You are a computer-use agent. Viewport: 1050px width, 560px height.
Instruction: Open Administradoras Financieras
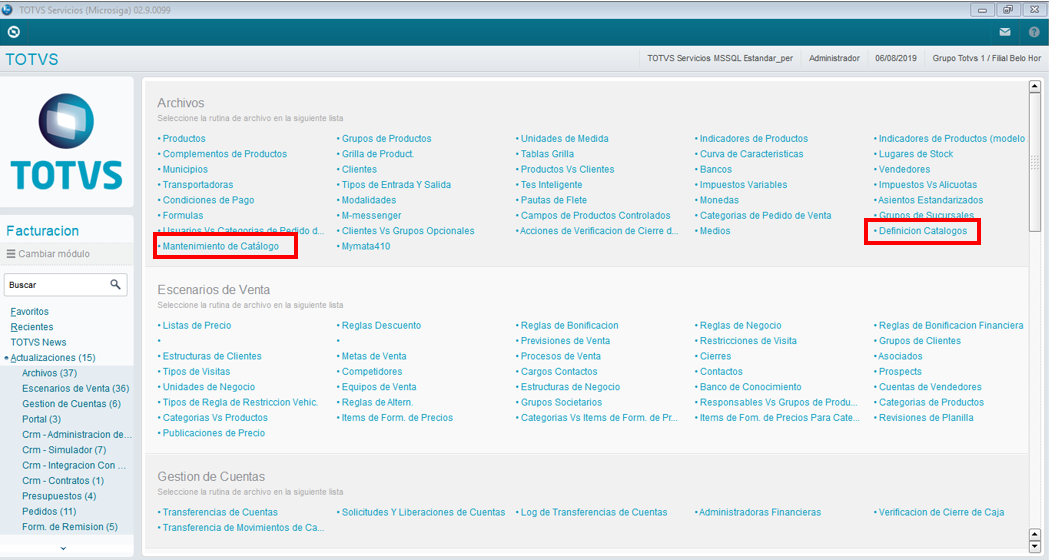click(x=760, y=512)
